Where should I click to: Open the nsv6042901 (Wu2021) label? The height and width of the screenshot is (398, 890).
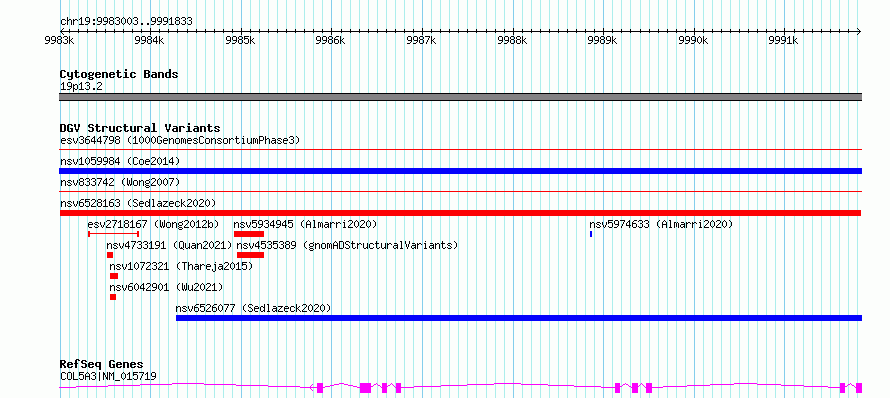pos(166,287)
